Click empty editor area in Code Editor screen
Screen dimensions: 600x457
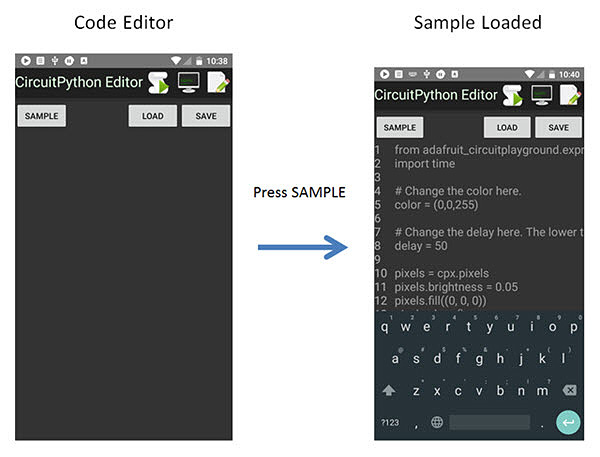[124, 280]
